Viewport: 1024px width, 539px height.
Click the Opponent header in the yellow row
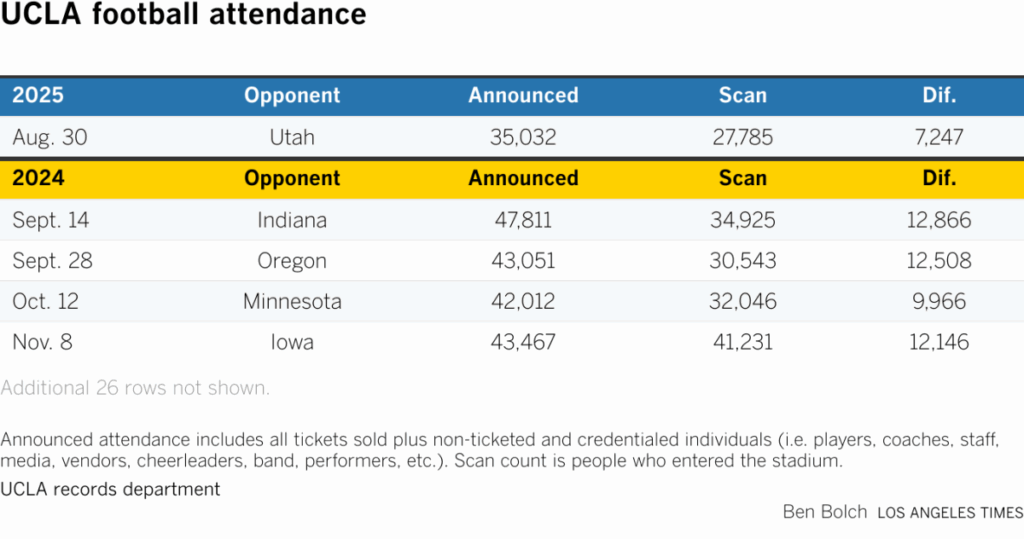[292, 179]
